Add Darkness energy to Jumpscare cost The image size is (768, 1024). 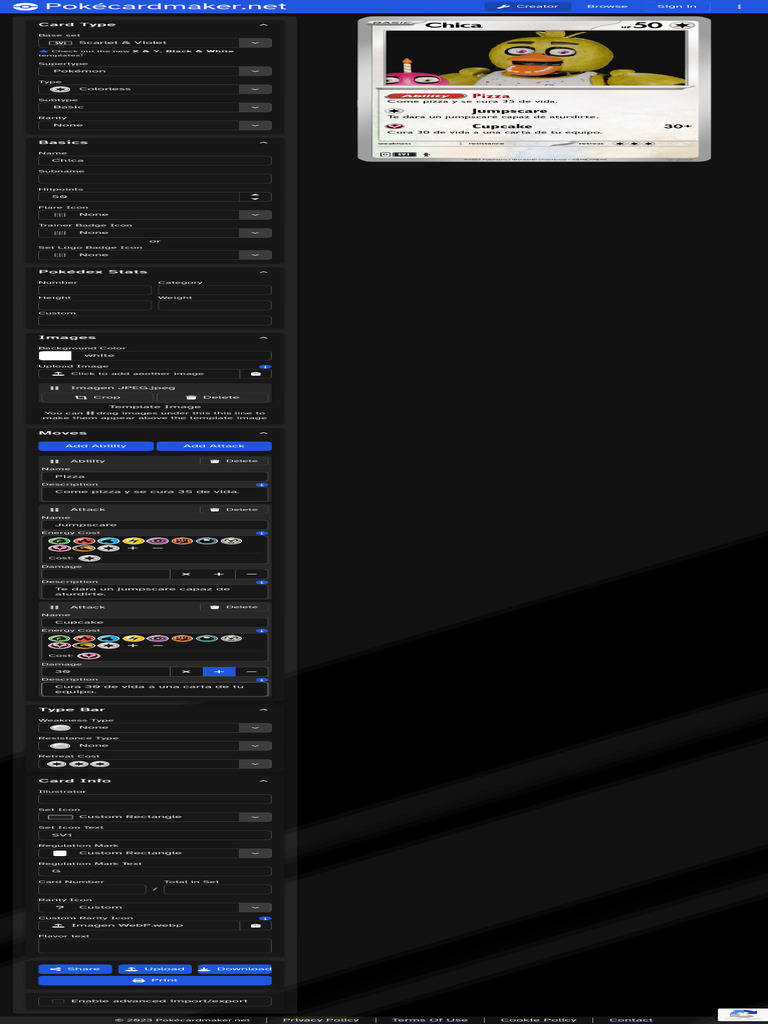[x=206, y=541]
